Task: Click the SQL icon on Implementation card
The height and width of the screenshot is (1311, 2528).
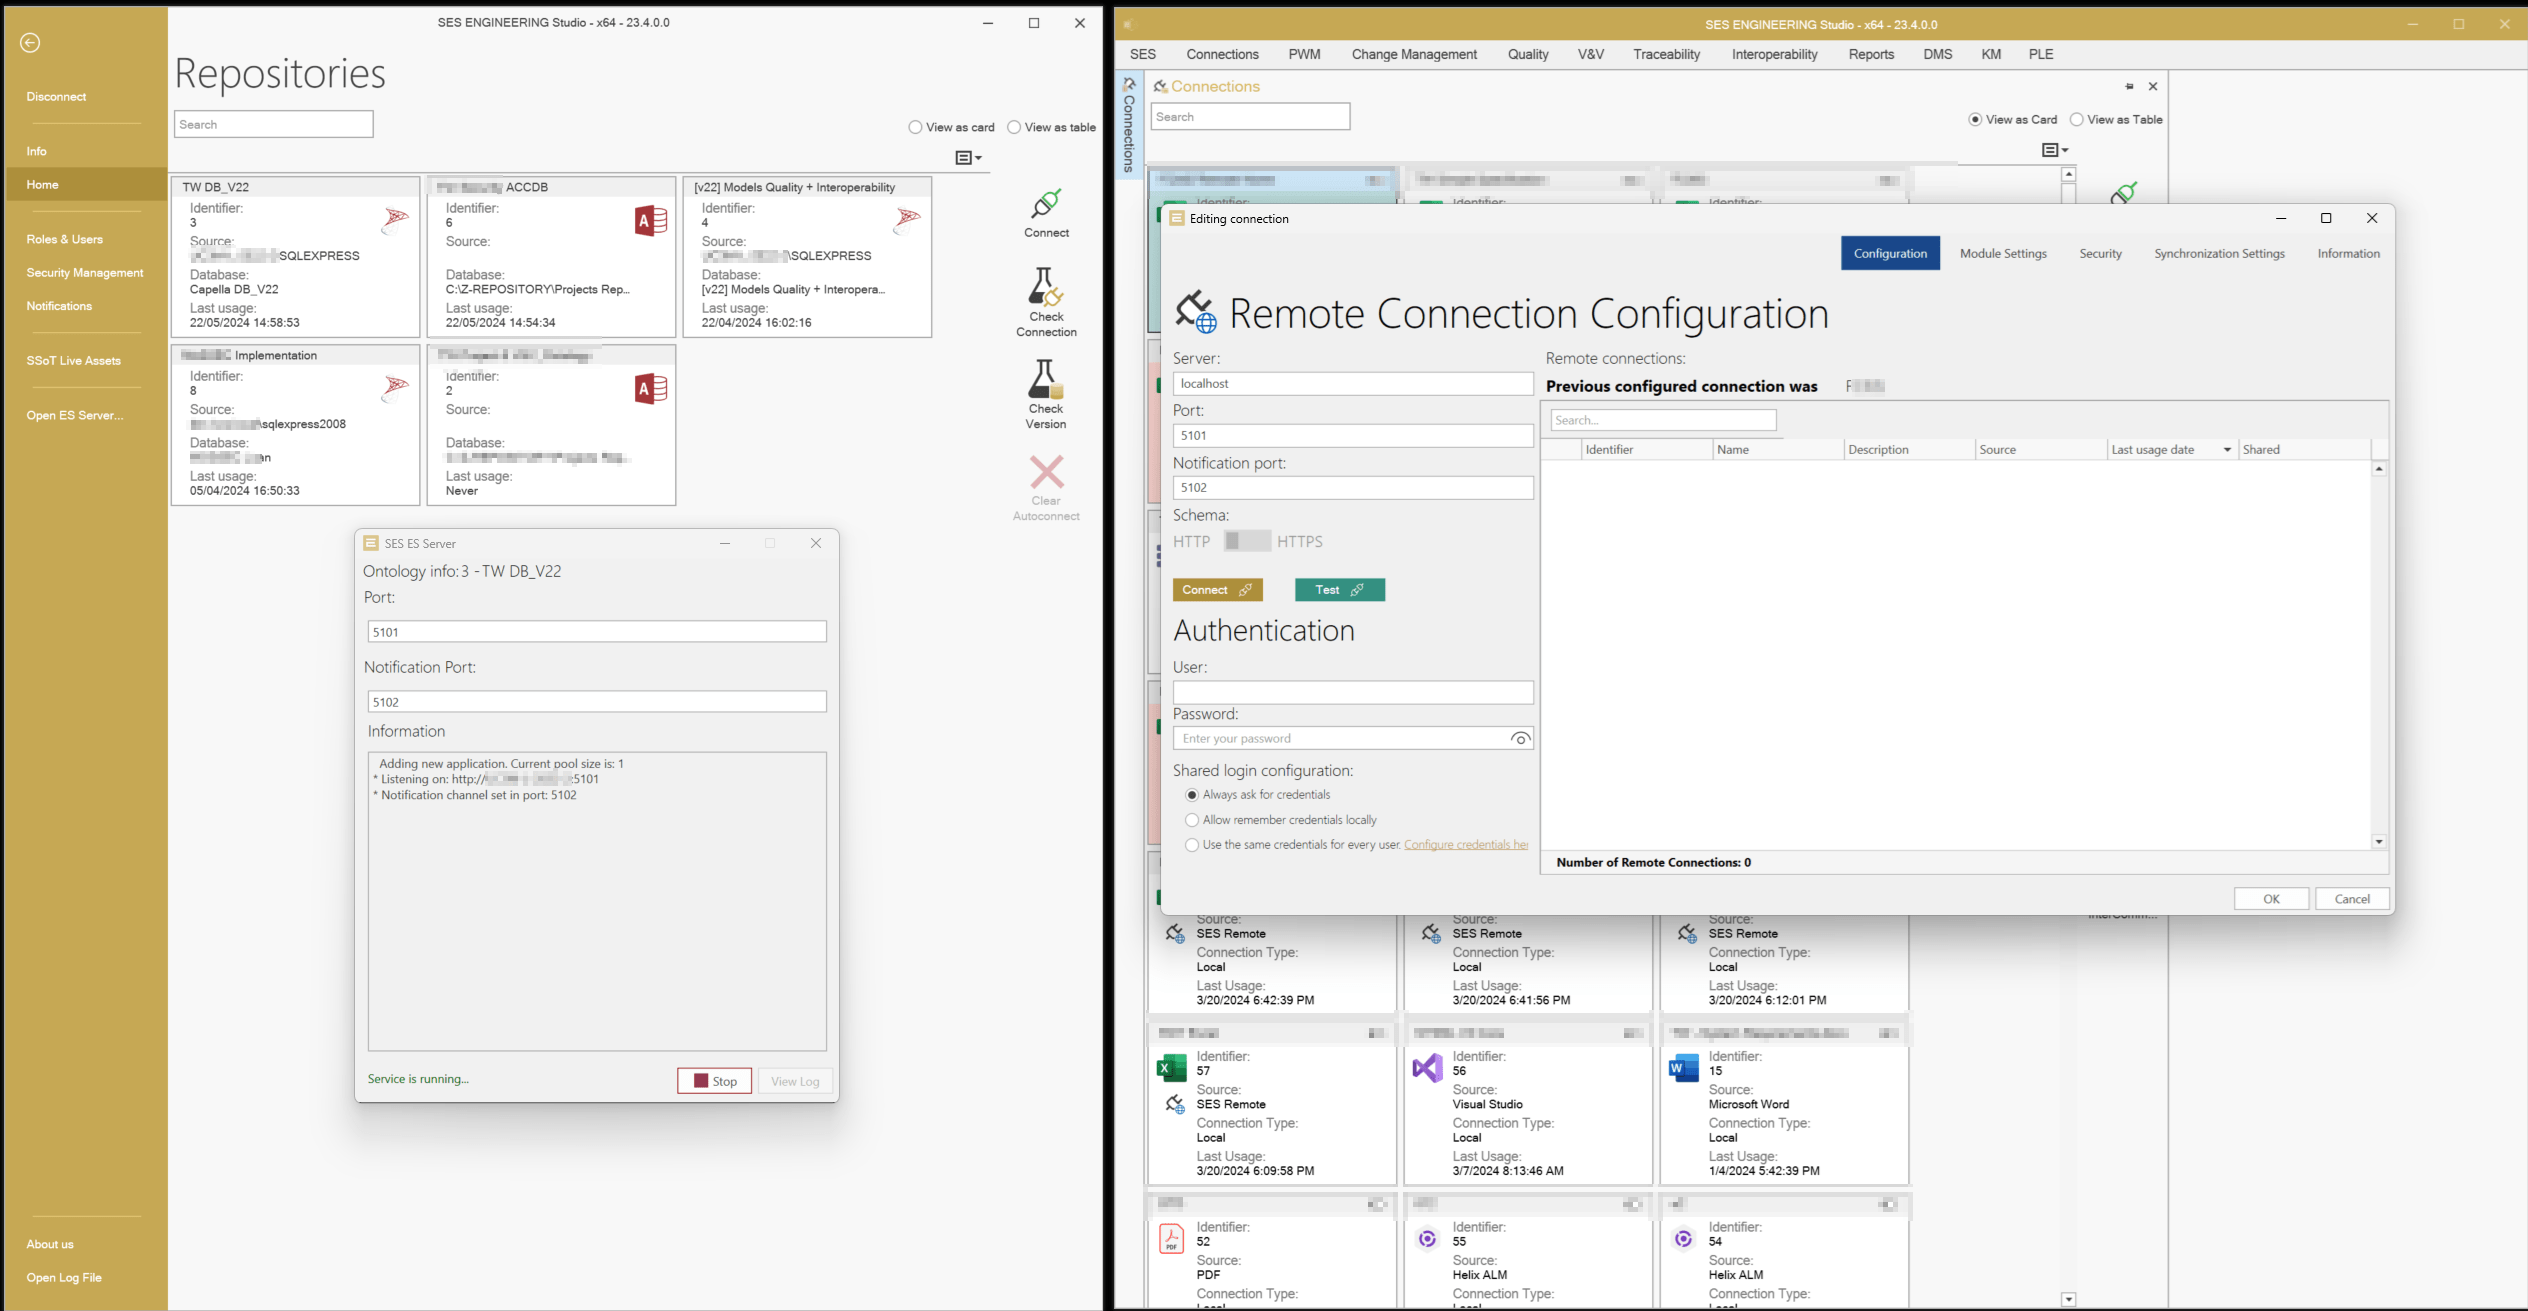Action: click(396, 388)
